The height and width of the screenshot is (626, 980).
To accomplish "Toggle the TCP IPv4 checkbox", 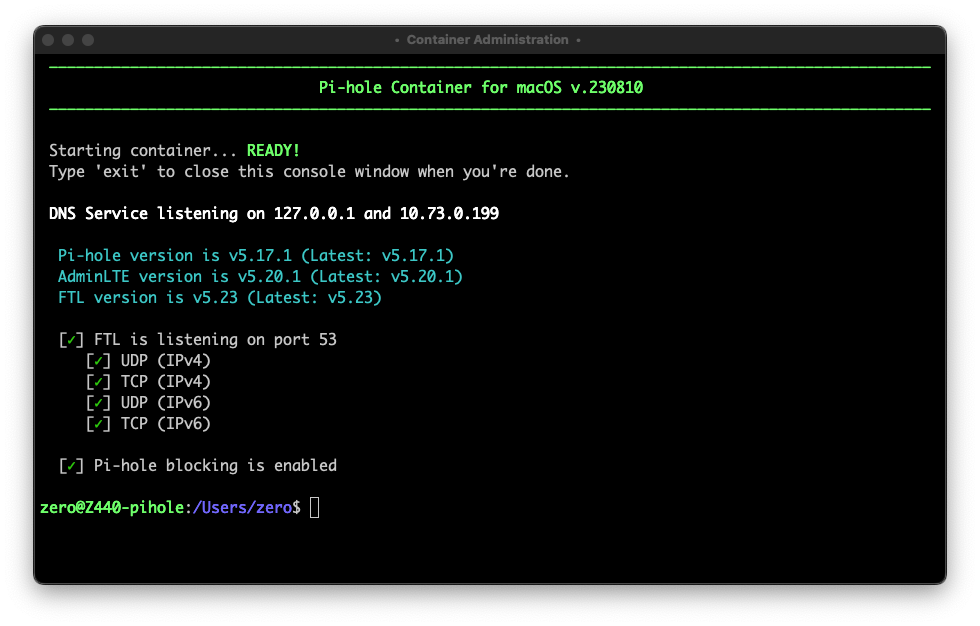I will click(x=98, y=381).
